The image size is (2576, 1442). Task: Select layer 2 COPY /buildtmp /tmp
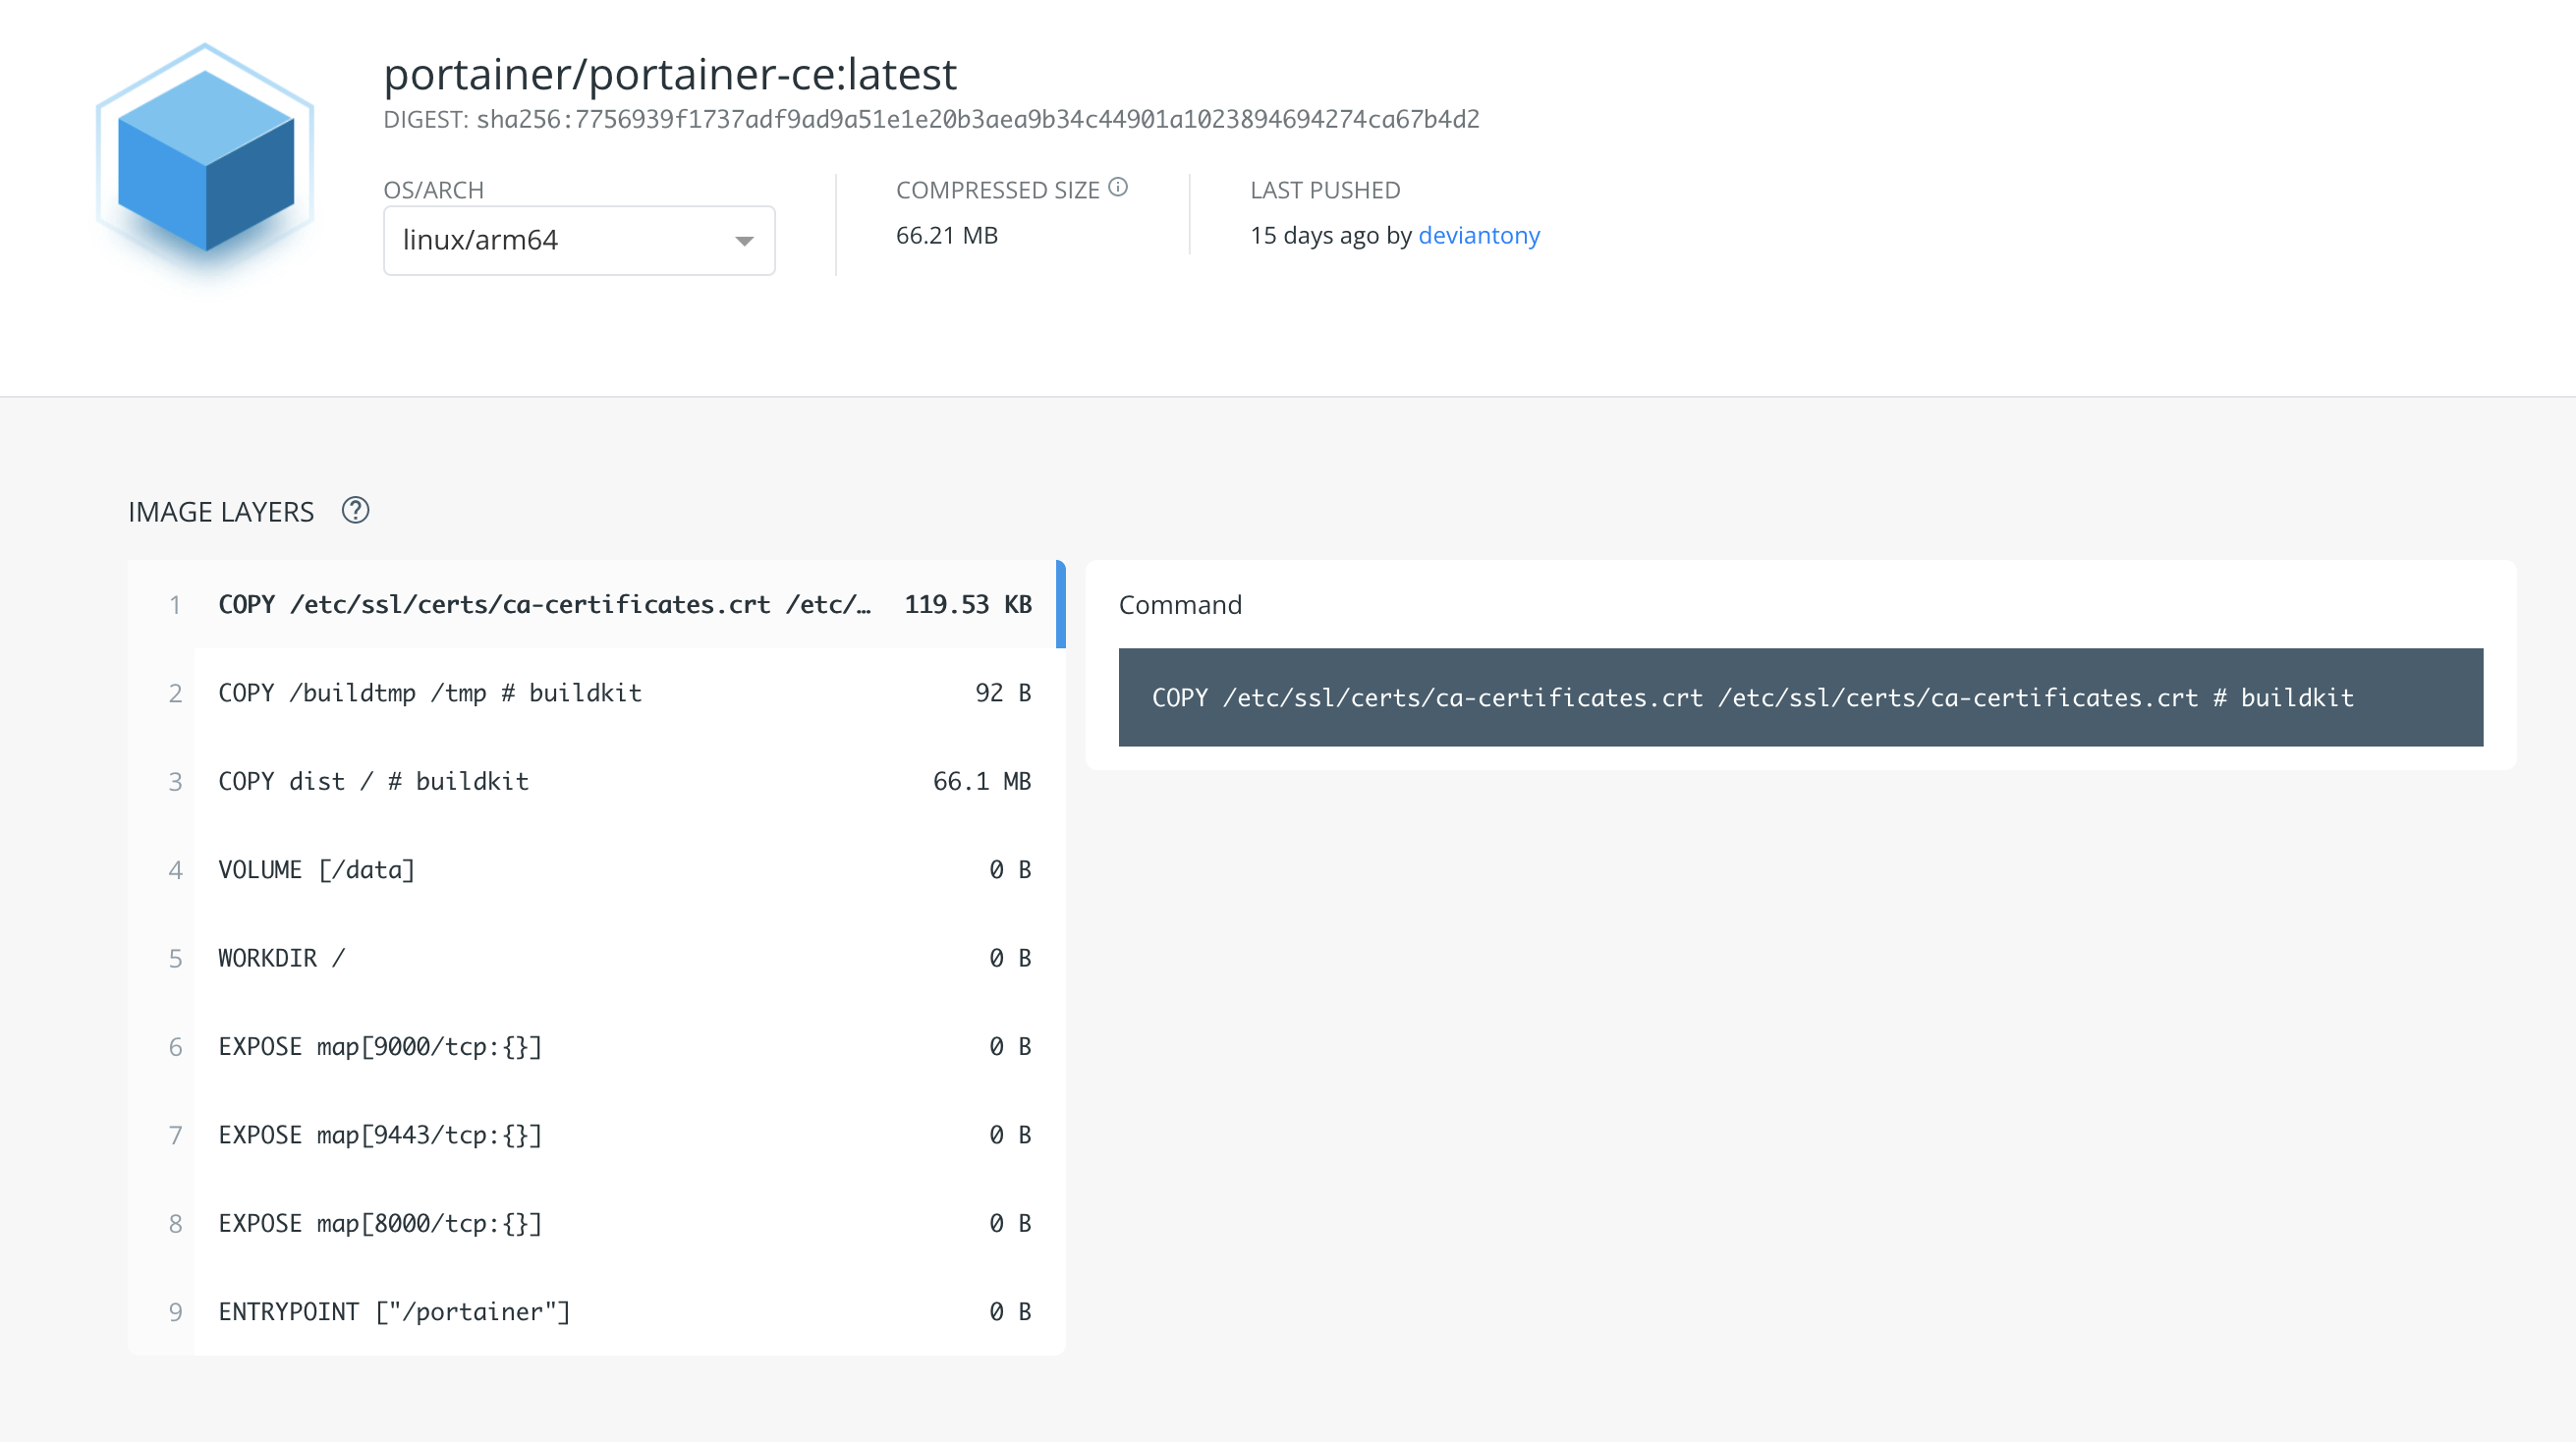(x=430, y=693)
